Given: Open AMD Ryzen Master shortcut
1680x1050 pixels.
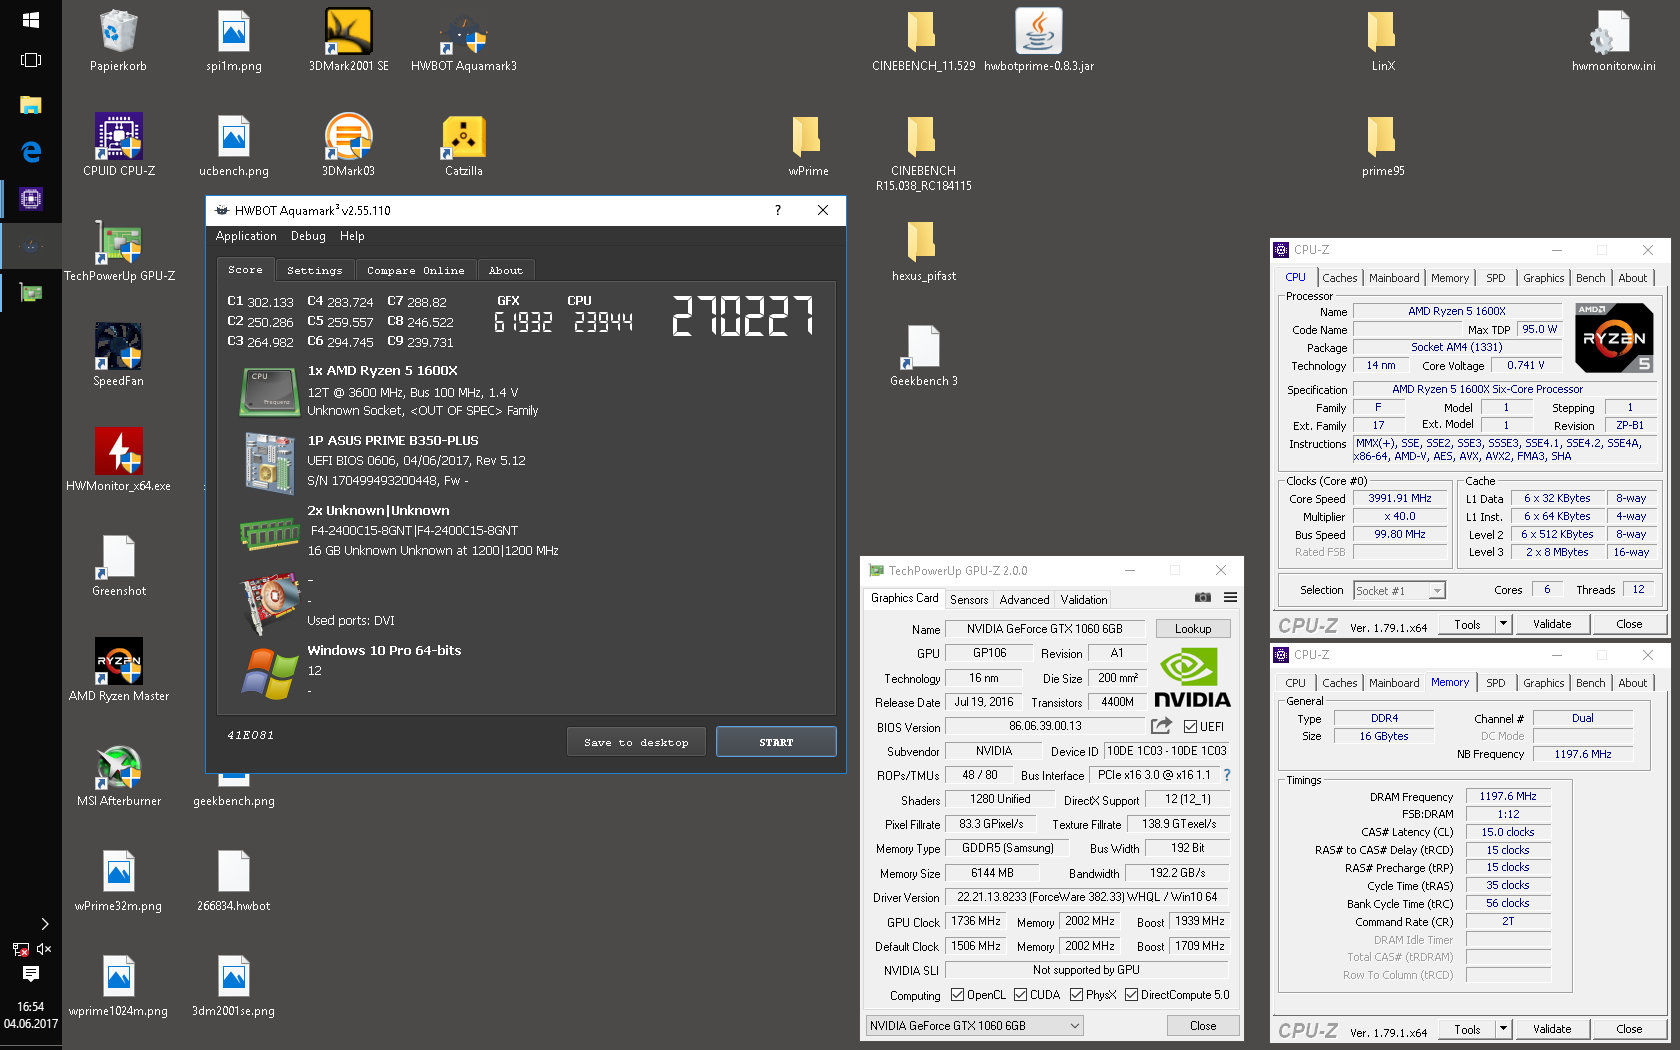Looking at the screenshot, I should pyautogui.click(x=119, y=670).
